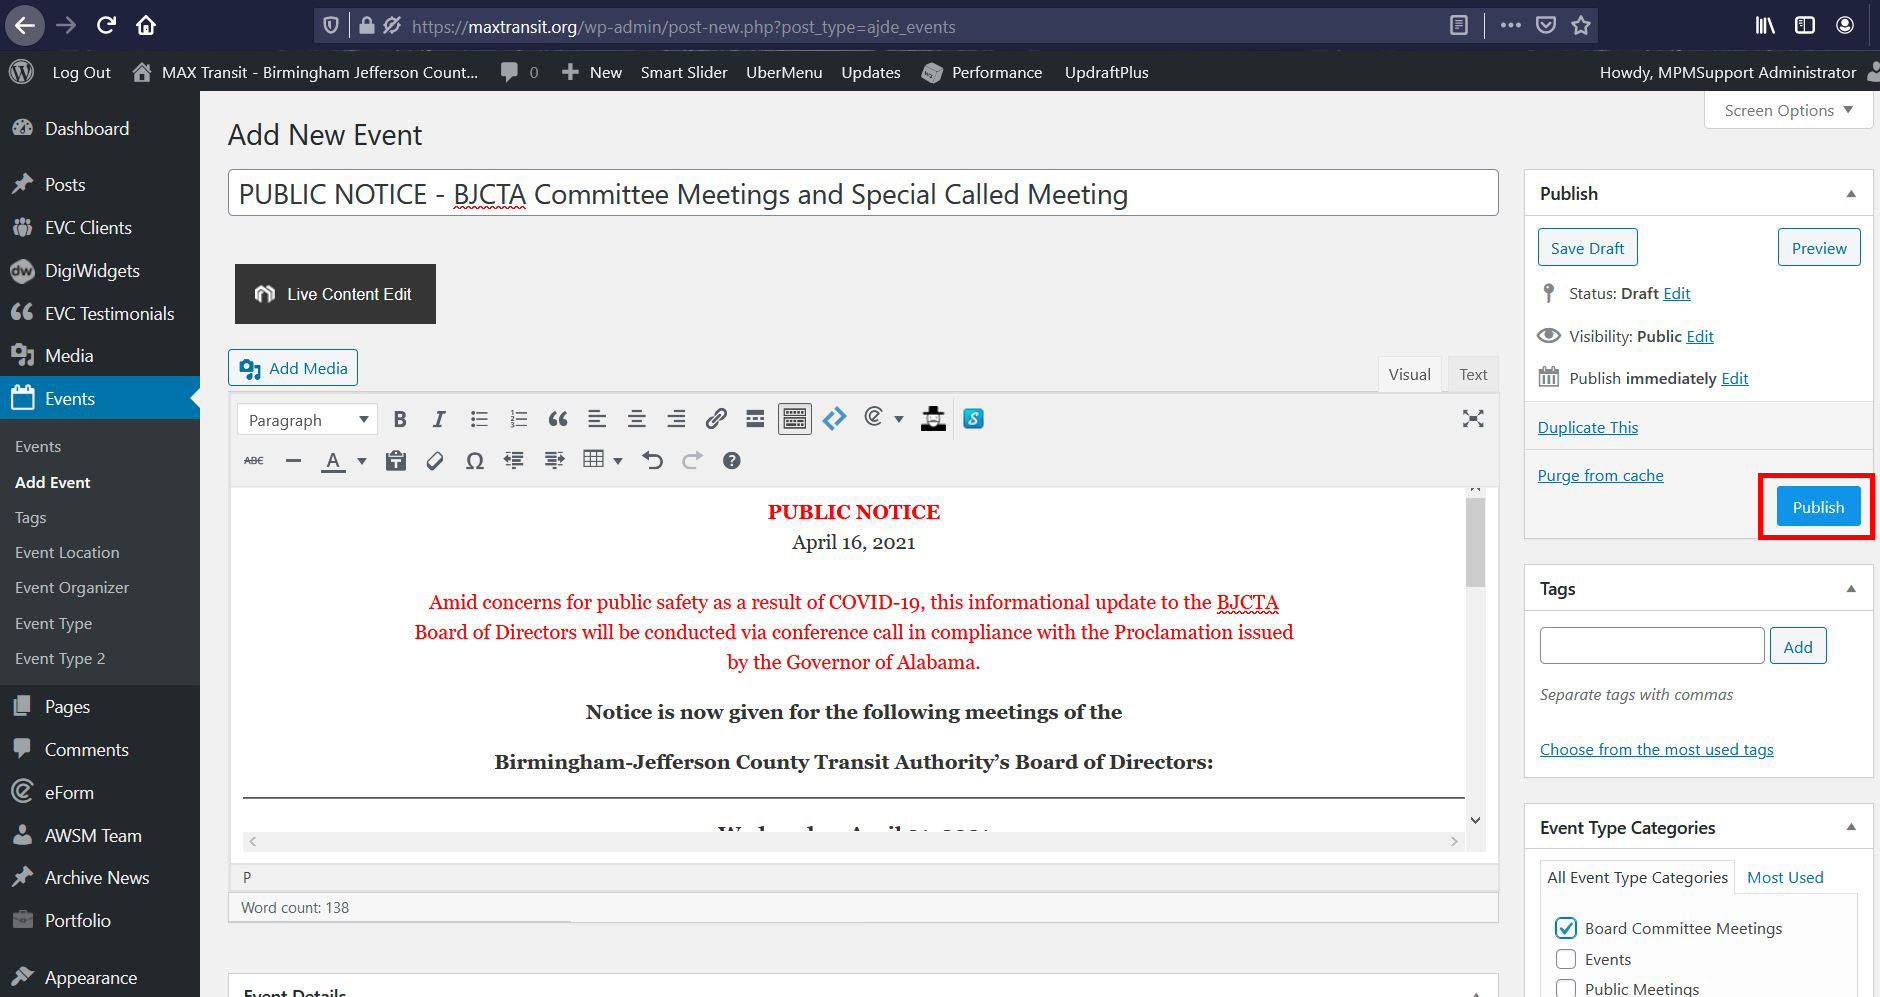
Task: Clear formatting with eraser icon
Action: coord(435,461)
